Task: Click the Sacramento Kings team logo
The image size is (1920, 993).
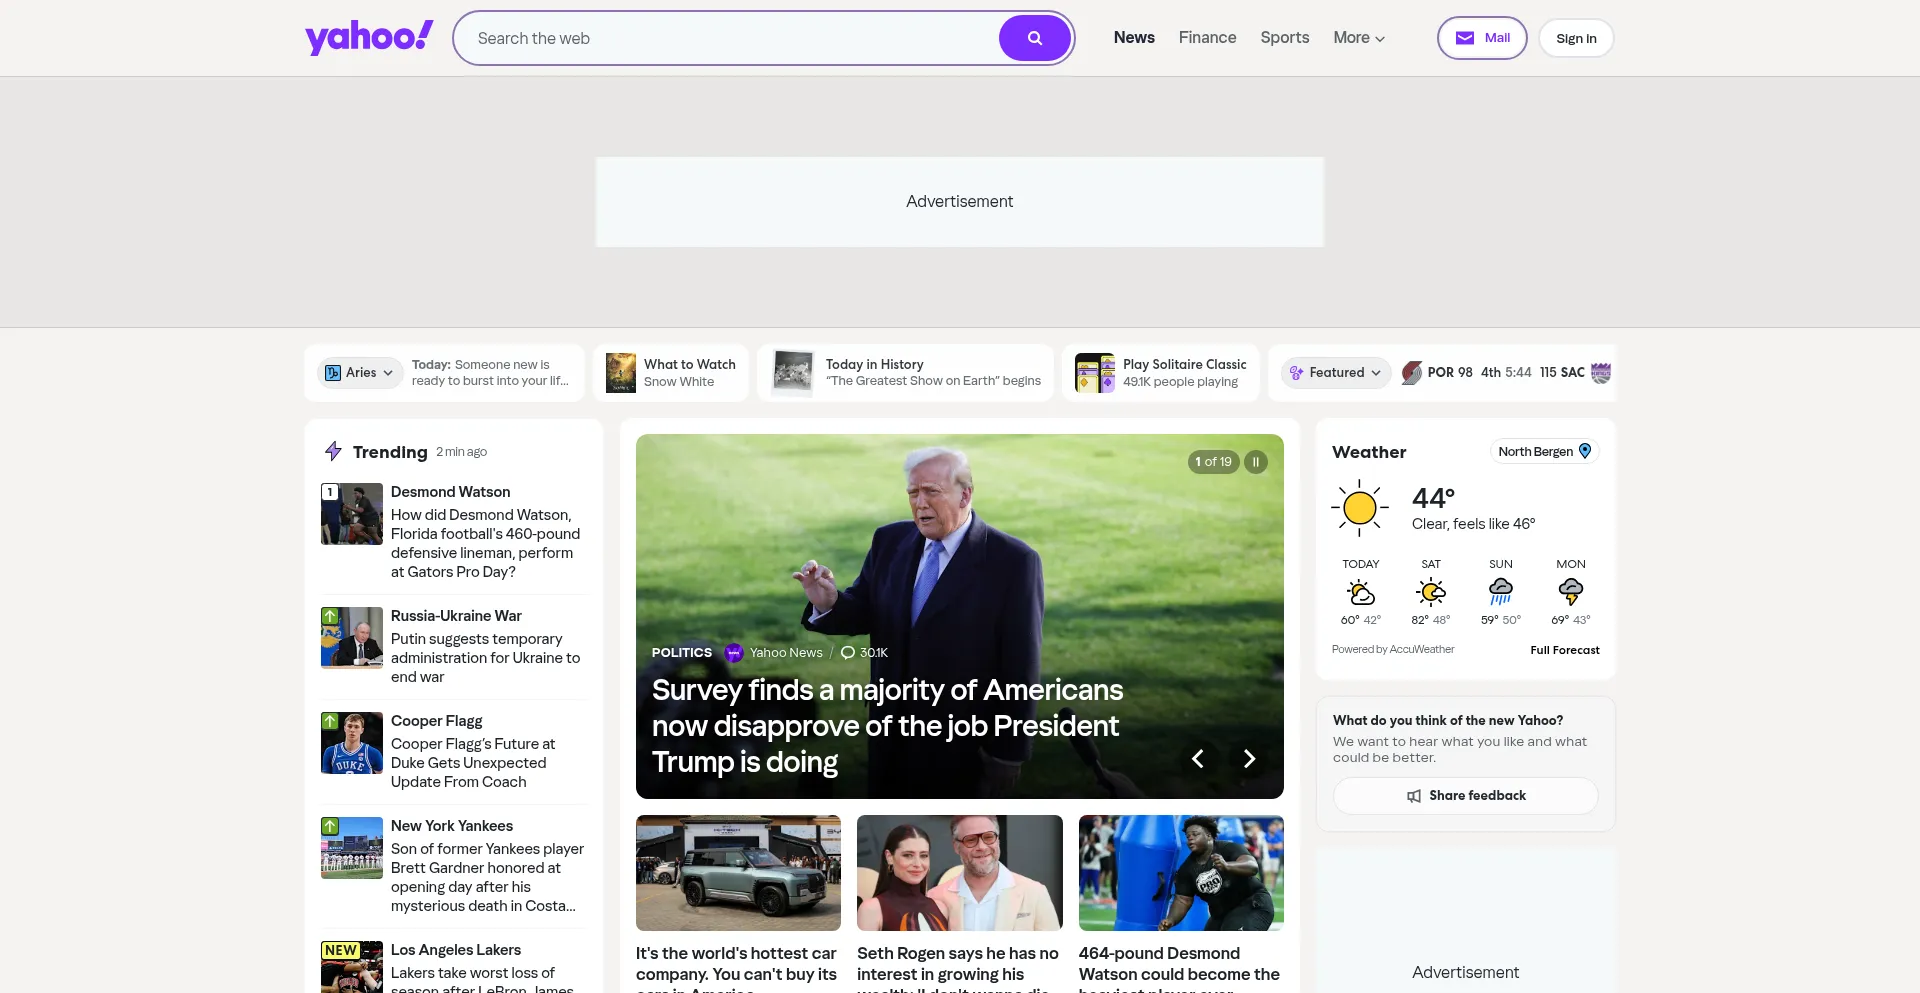Action: pos(1601,373)
